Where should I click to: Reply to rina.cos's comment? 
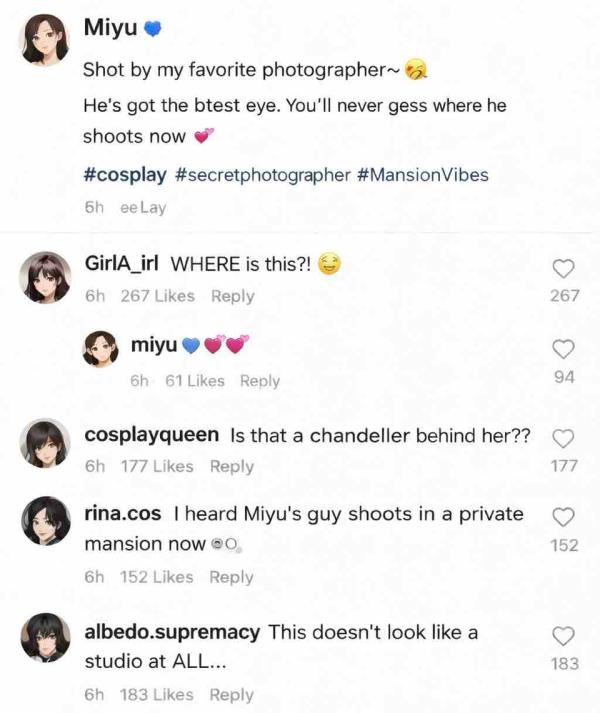[x=232, y=577]
